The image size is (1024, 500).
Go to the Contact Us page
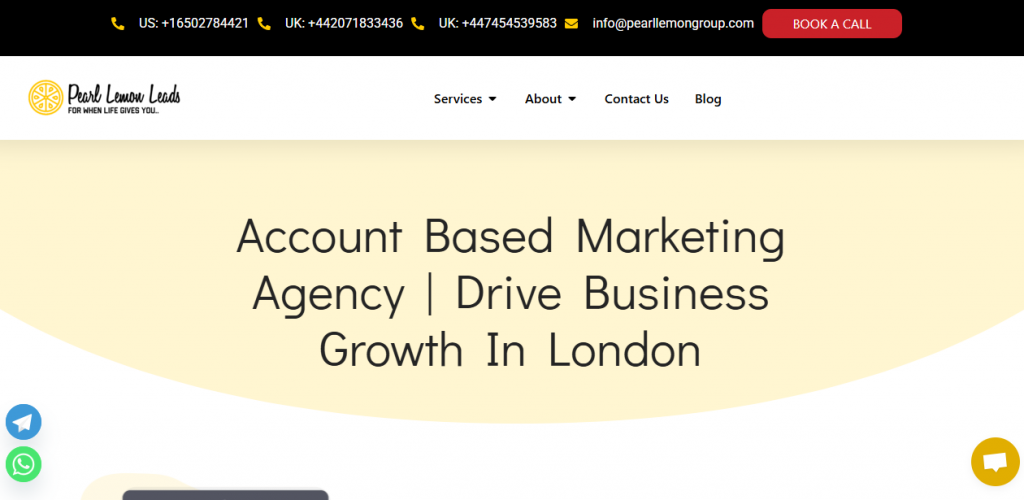636,99
